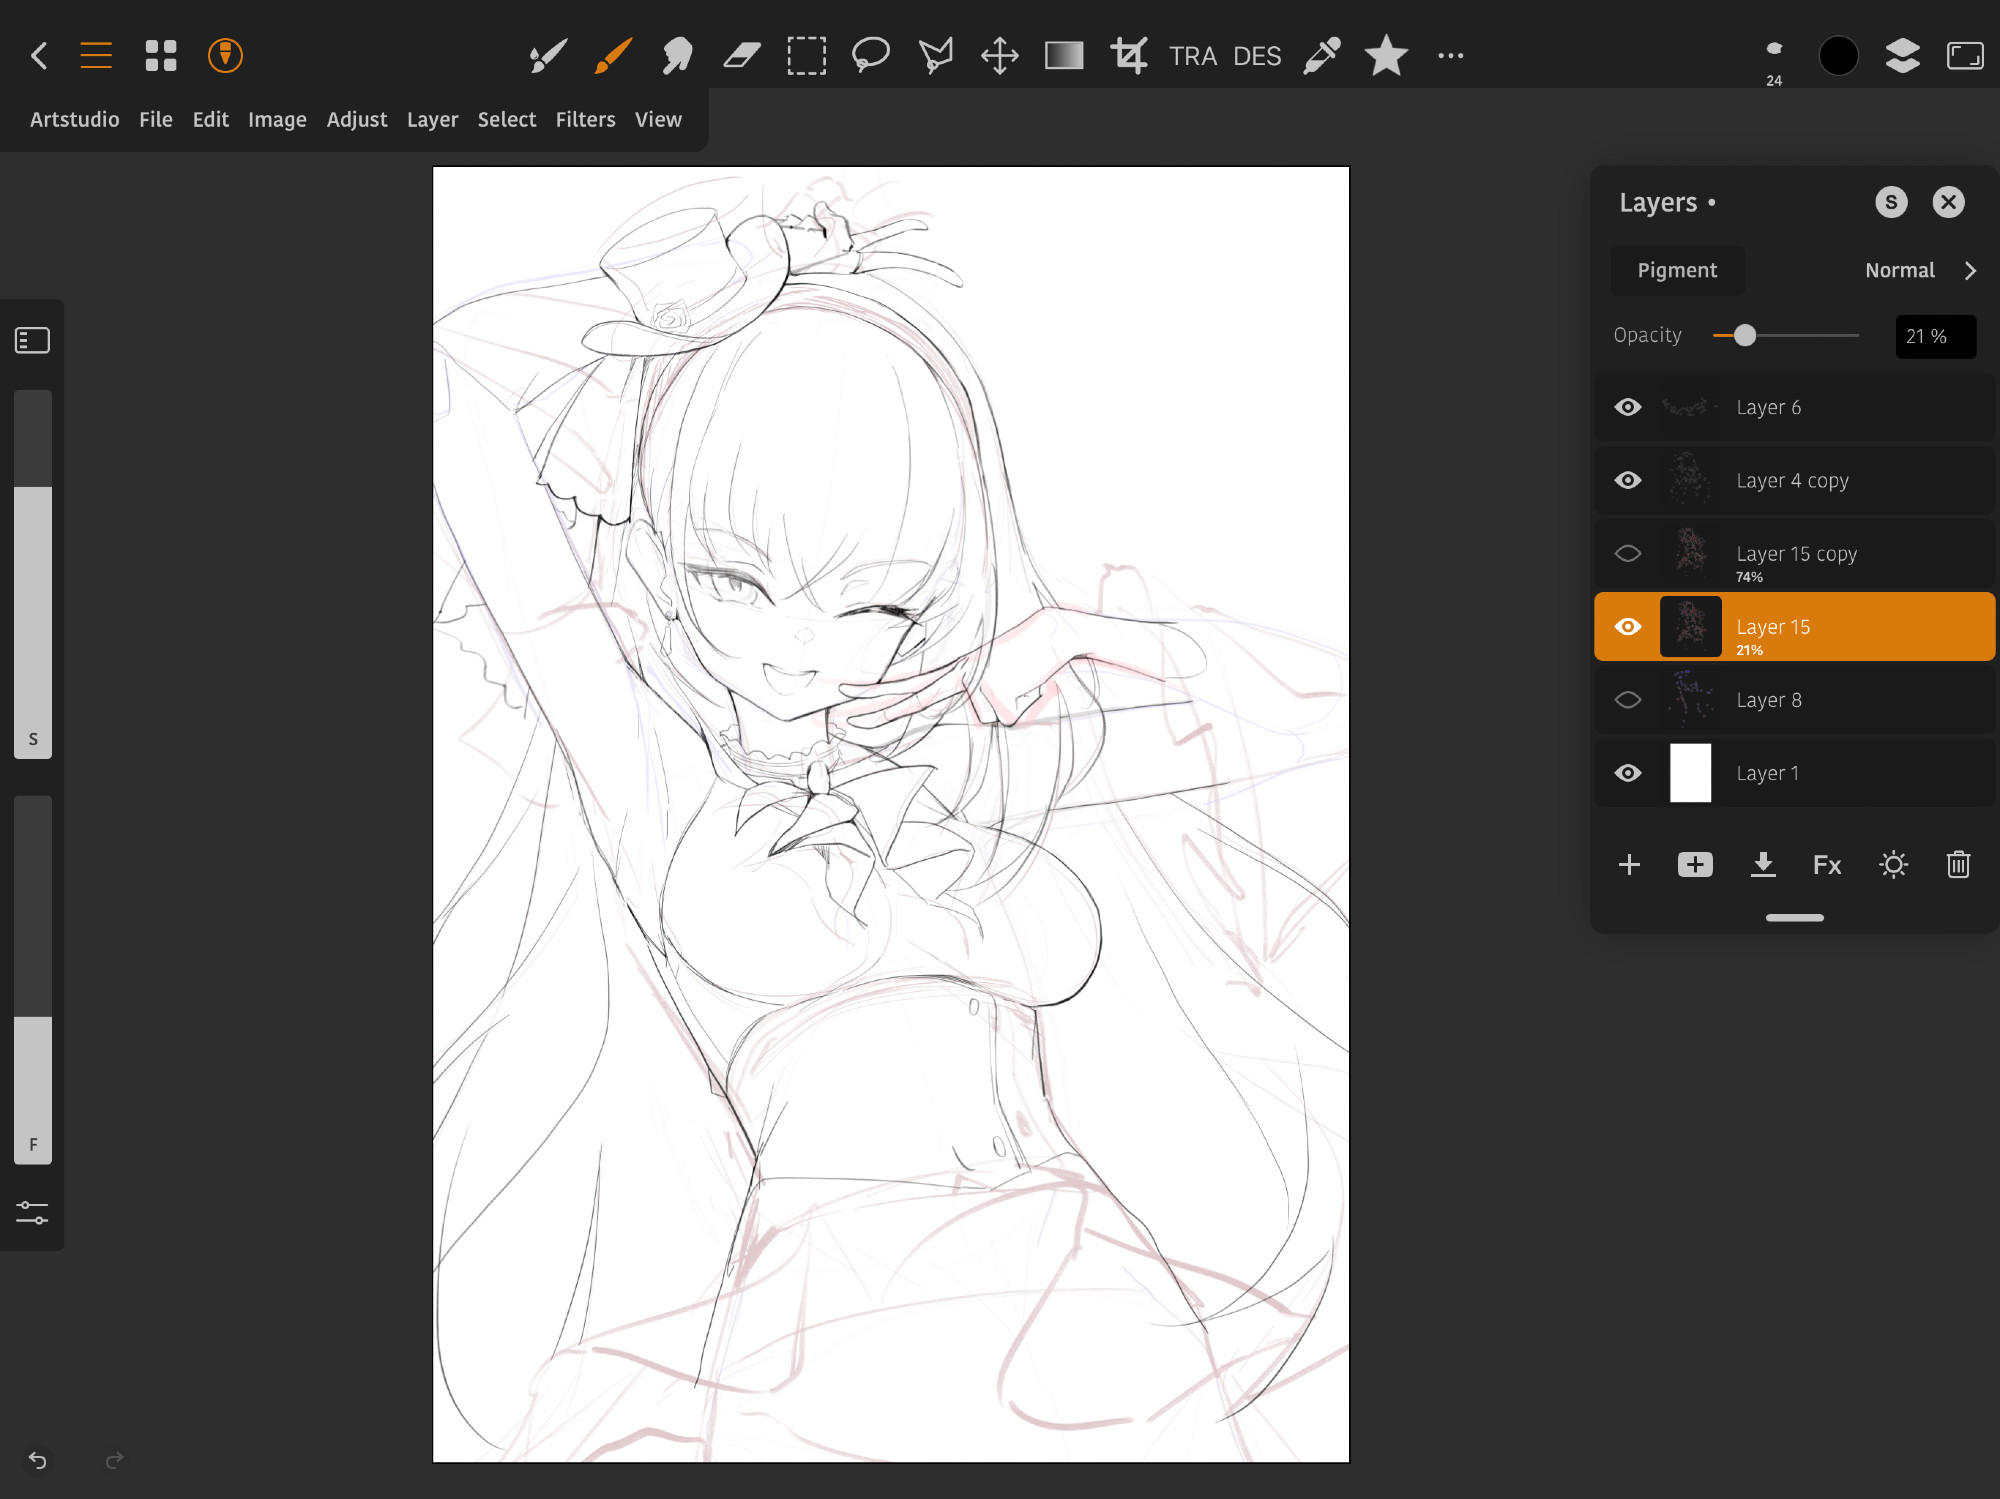Toggle fullscreen canvas view
This screenshot has width=2000, height=1499.
point(1965,56)
